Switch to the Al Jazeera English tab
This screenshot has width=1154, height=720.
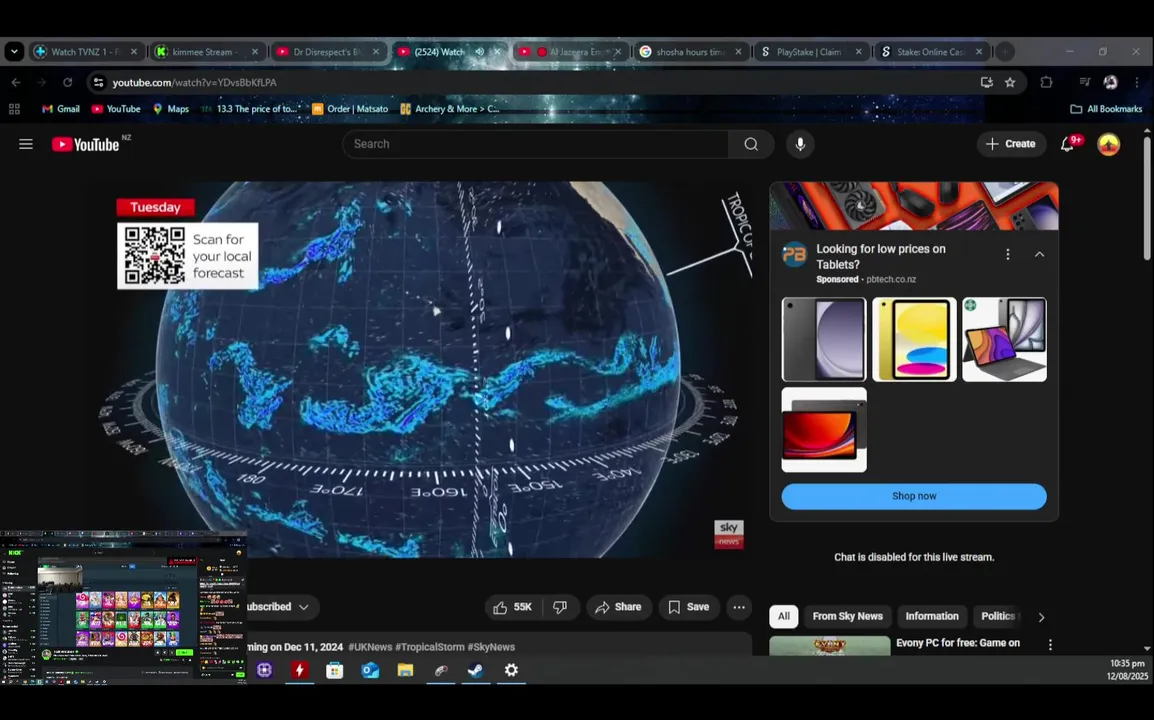pyautogui.click(x=569, y=52)
